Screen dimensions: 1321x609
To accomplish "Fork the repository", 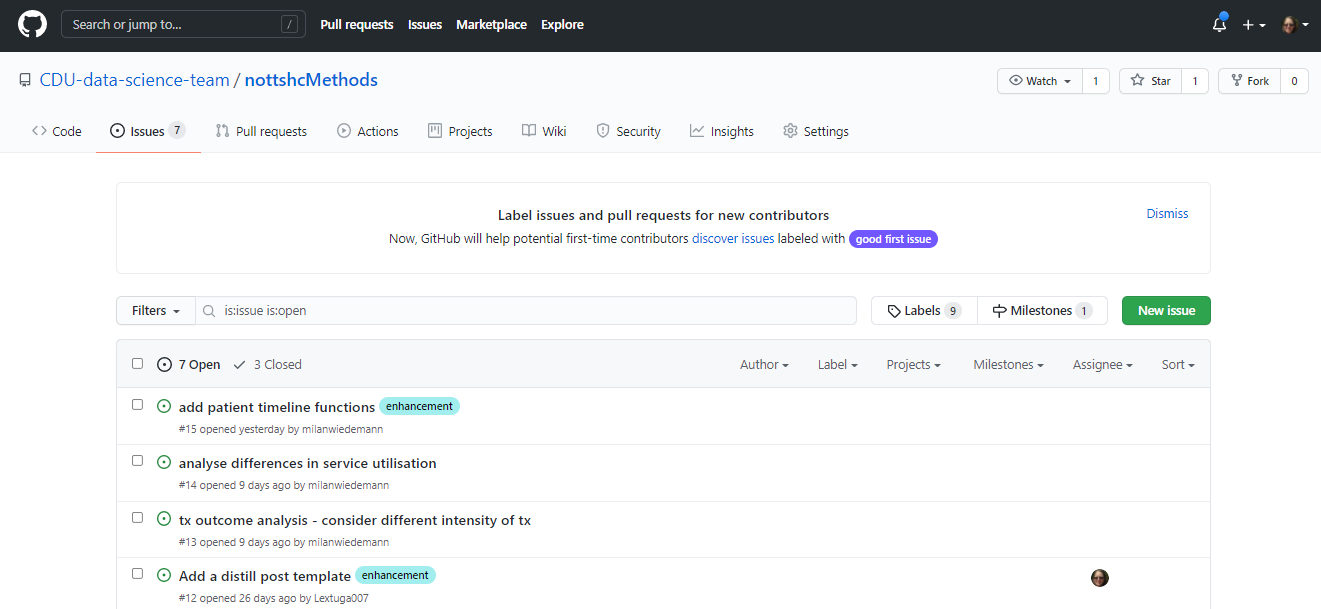I will click(1250, 81).
